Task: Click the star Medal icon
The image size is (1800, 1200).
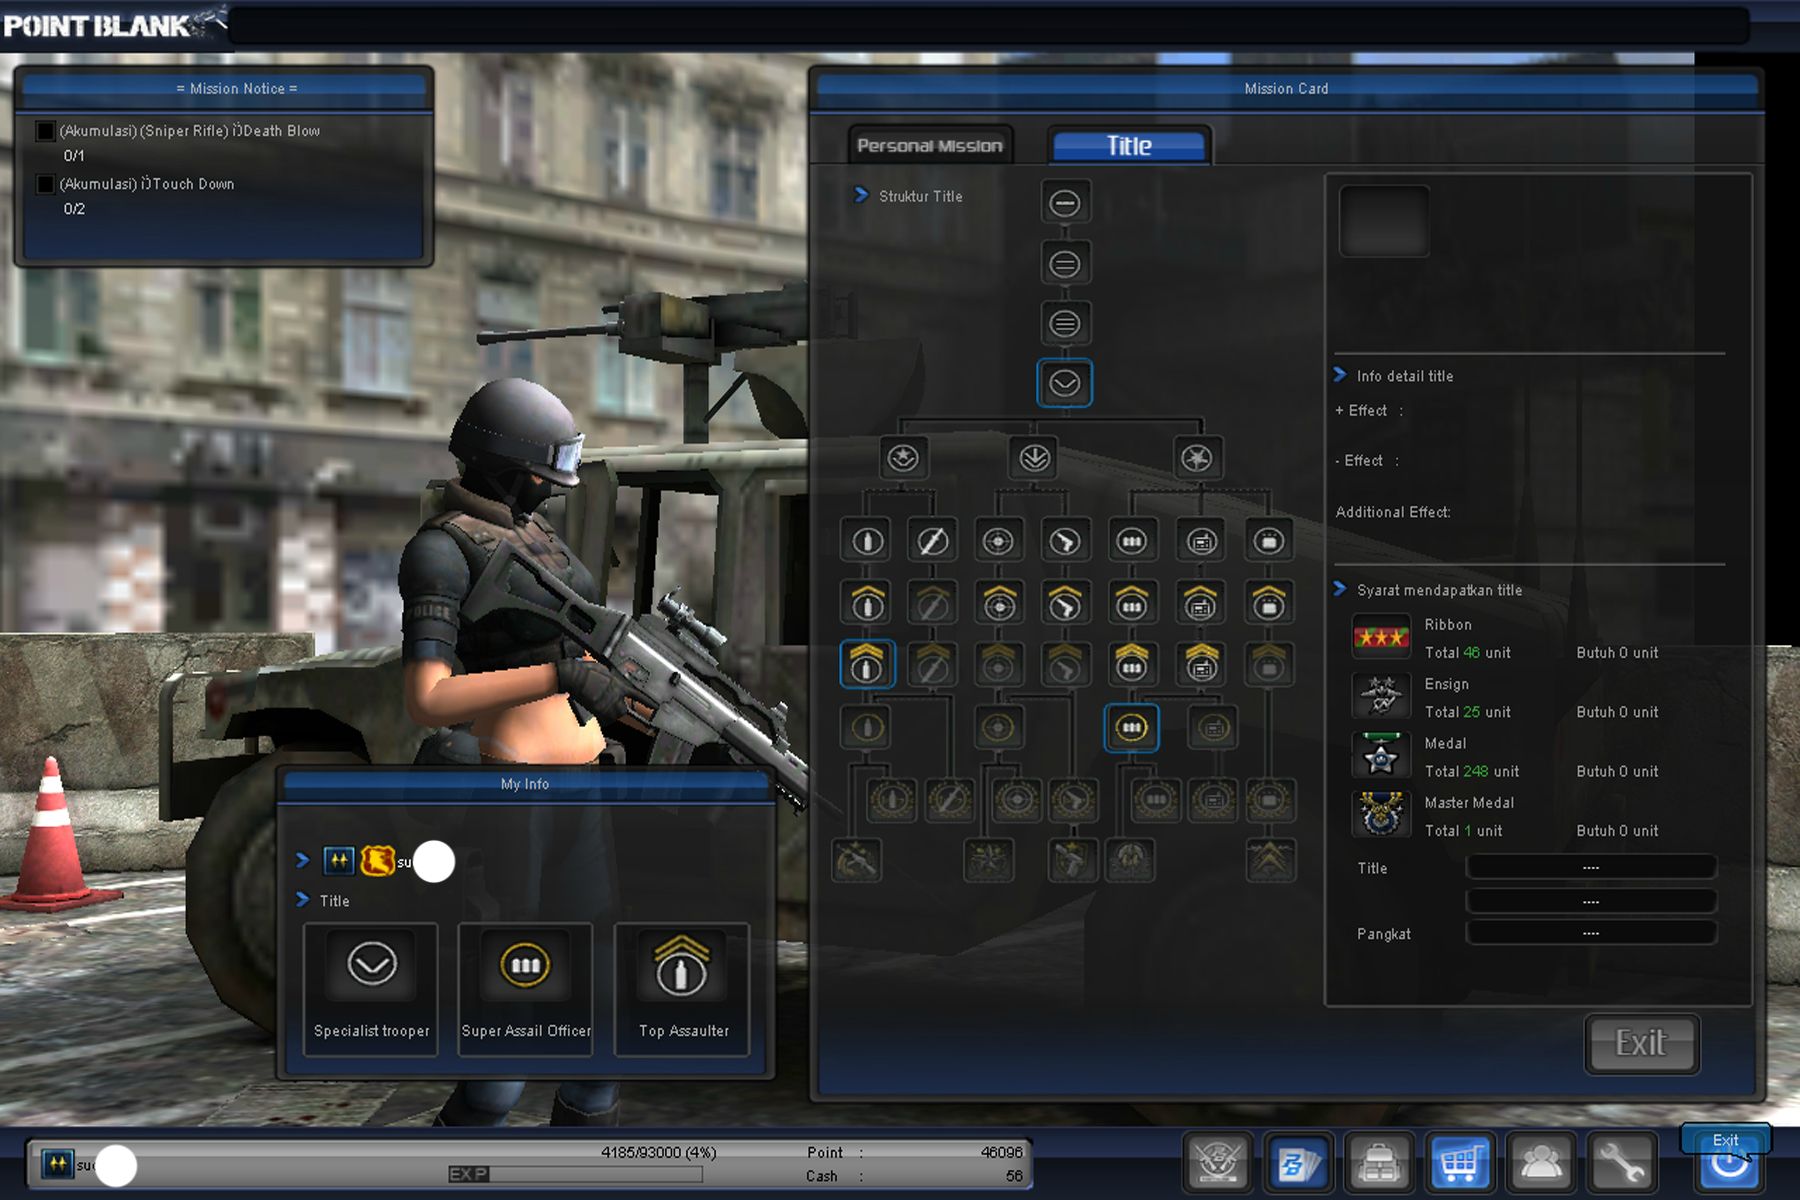Action: point(1381,755)
